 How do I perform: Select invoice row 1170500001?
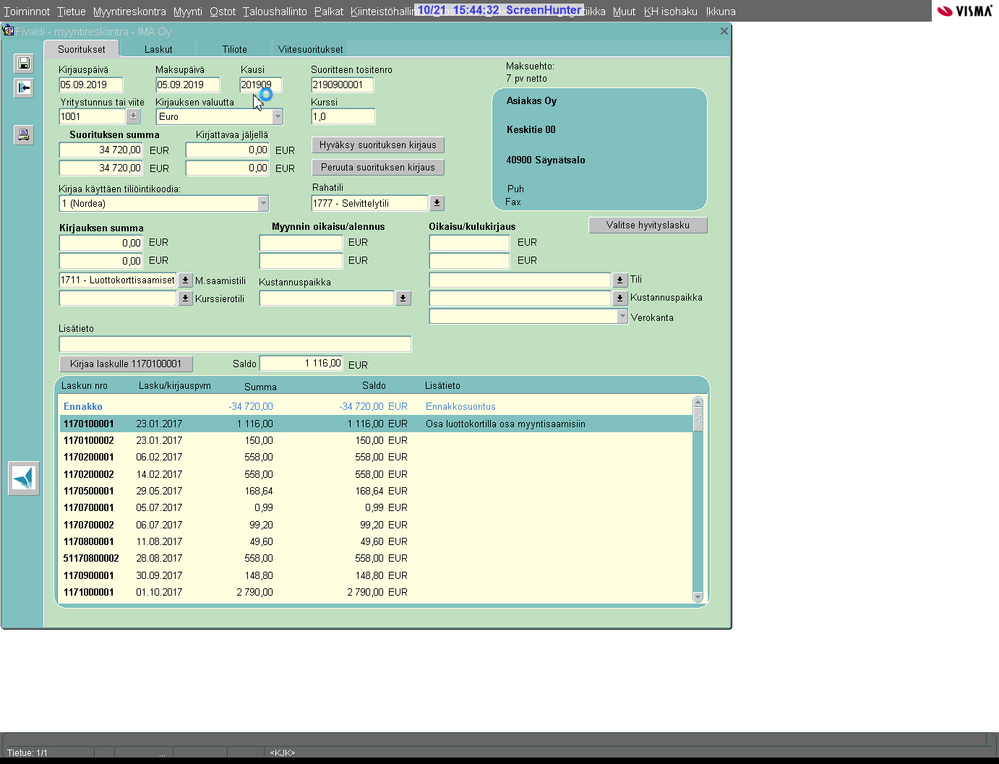click(x=376, y=491)
